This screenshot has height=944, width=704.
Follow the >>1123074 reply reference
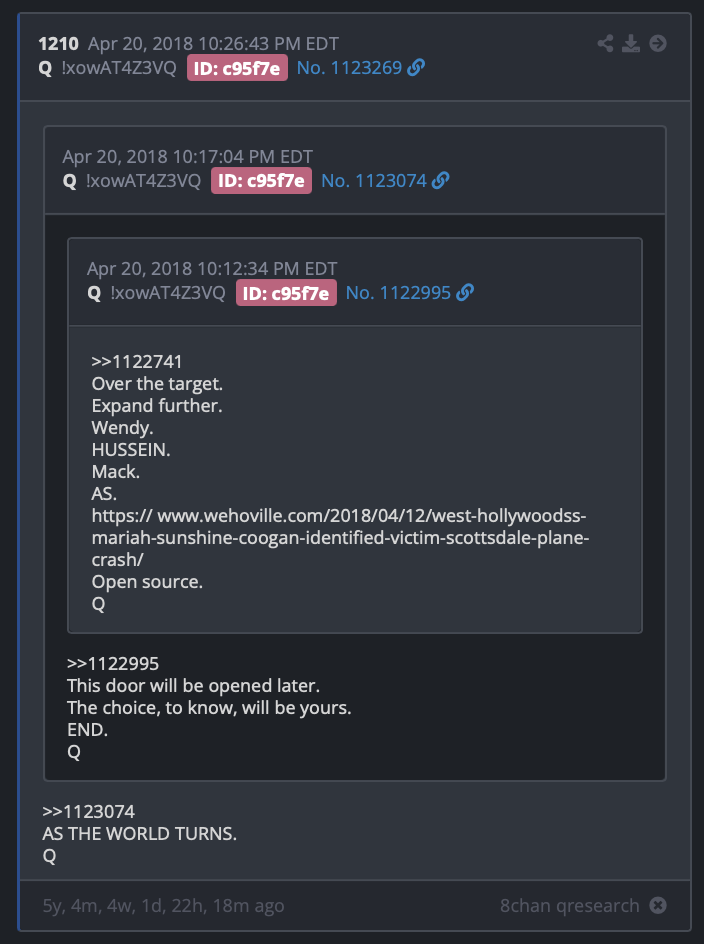[x=89, y=812]
